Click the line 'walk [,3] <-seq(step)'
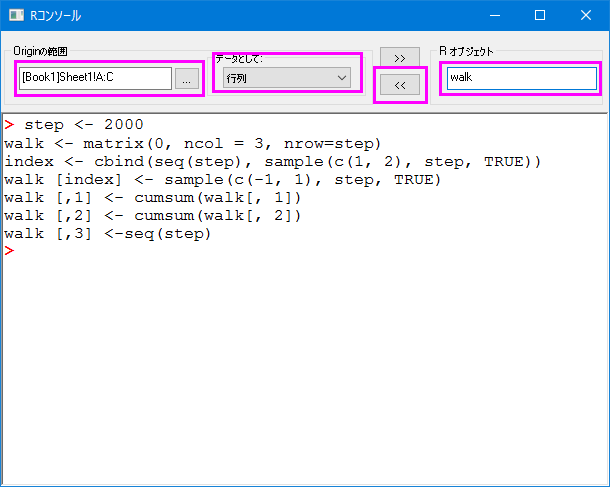The image size is (610, 487). (107, 234)
